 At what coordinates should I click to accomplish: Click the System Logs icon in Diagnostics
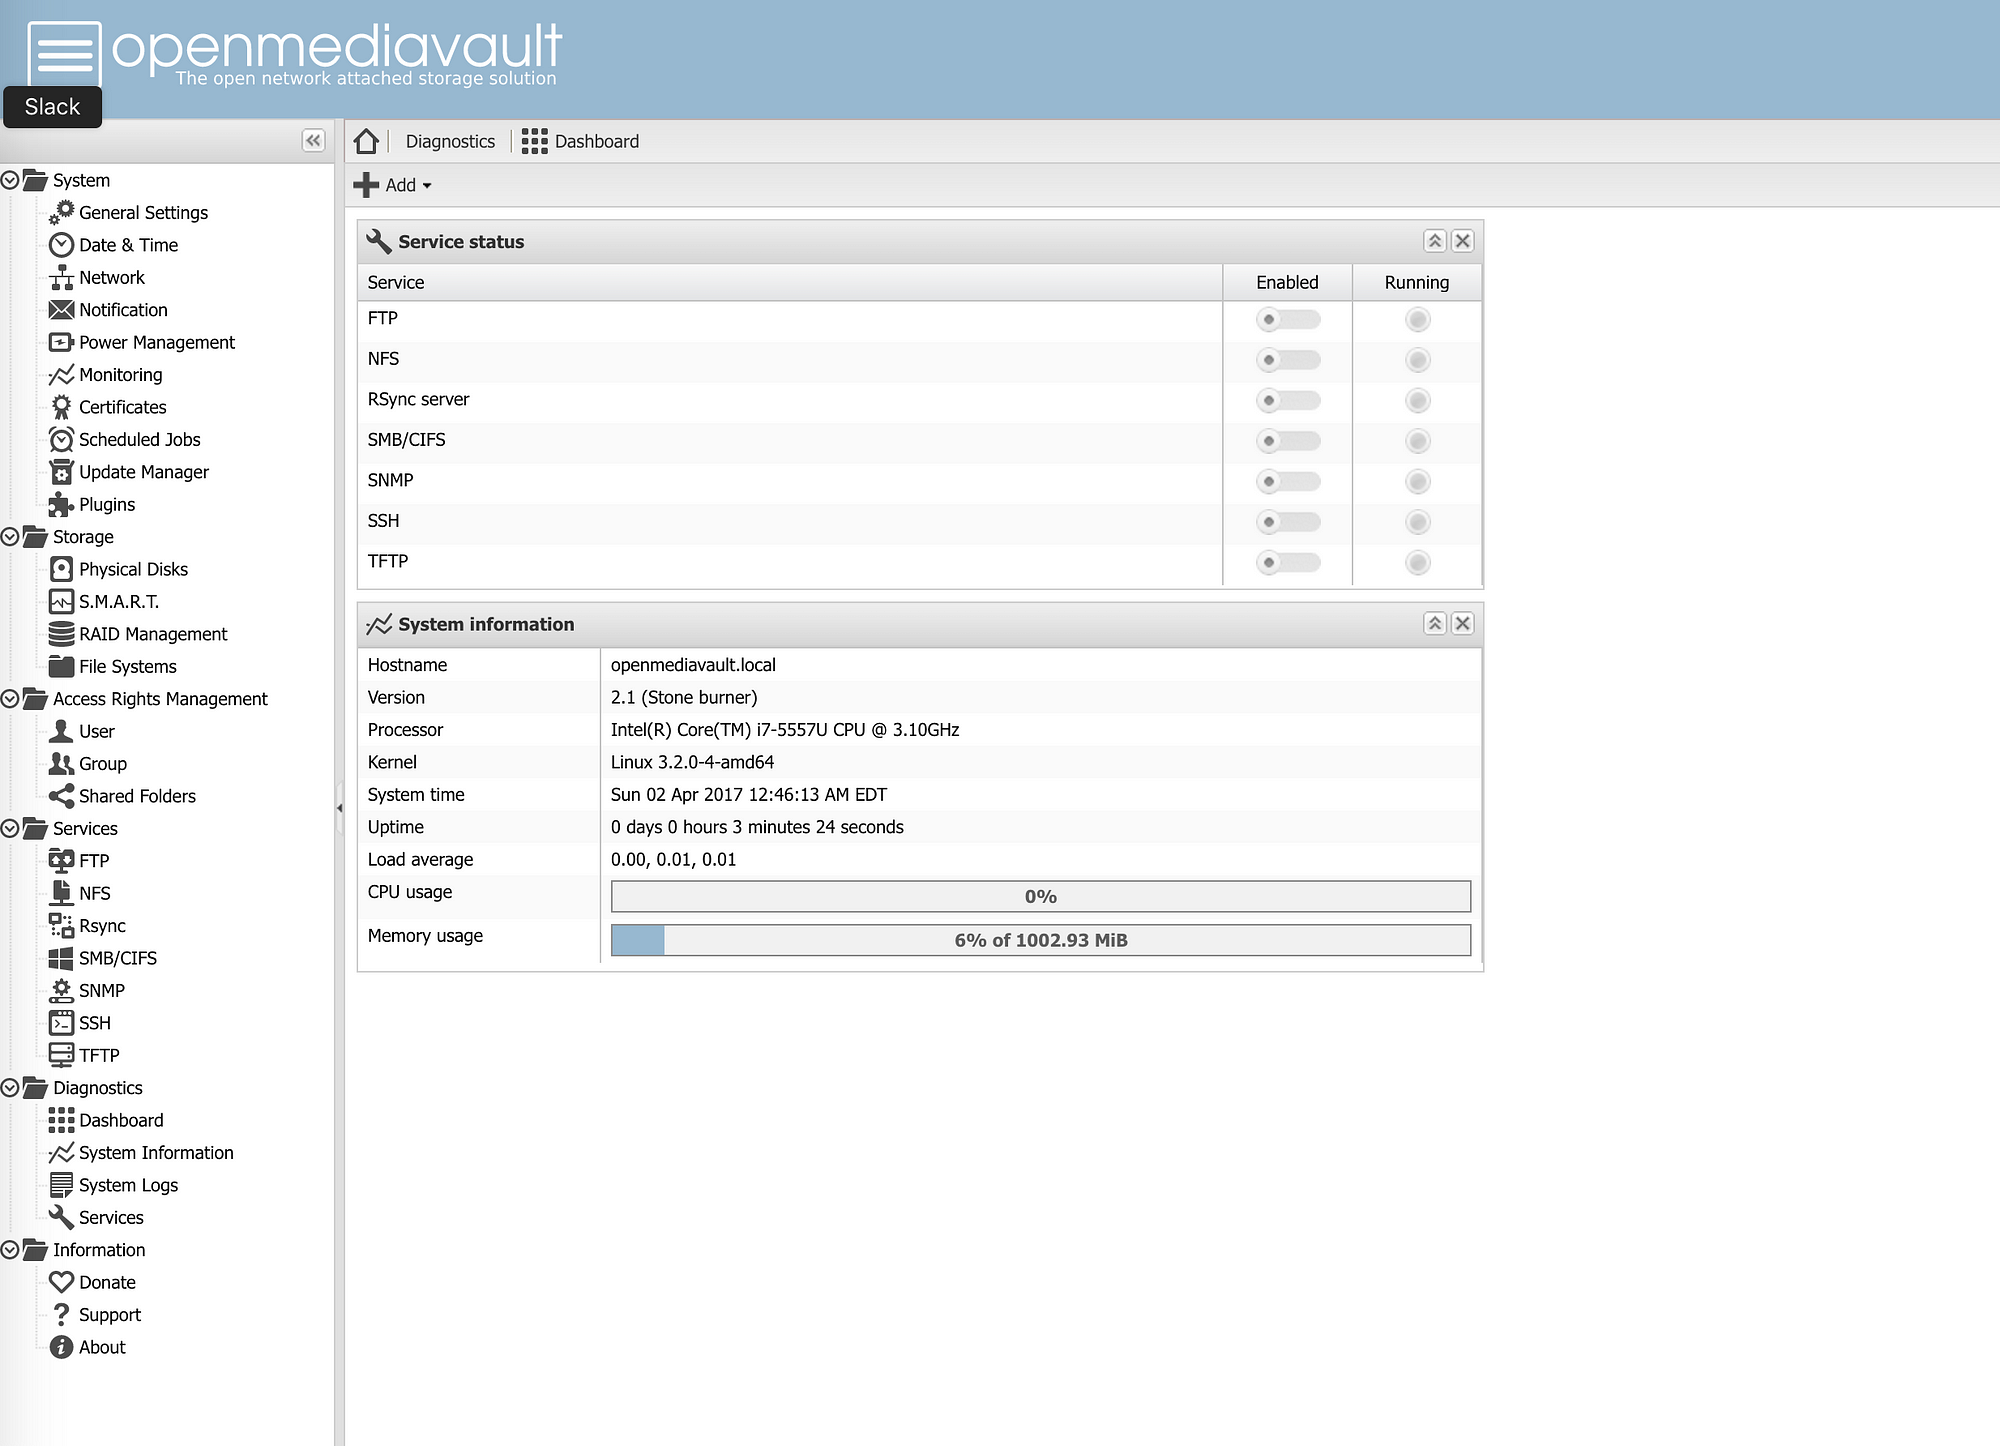tap(61, 1185)
